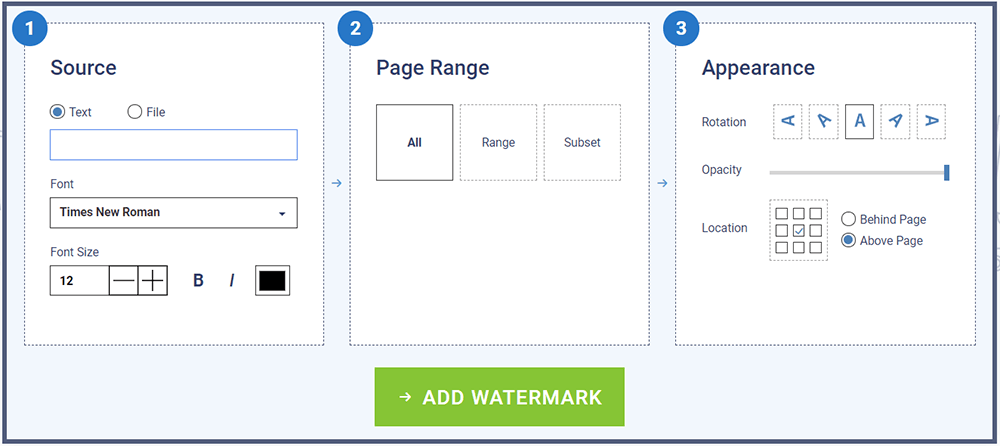Screen dimensions: 1000x446
Task: Switch to Range page option
Action: point(498,143)
